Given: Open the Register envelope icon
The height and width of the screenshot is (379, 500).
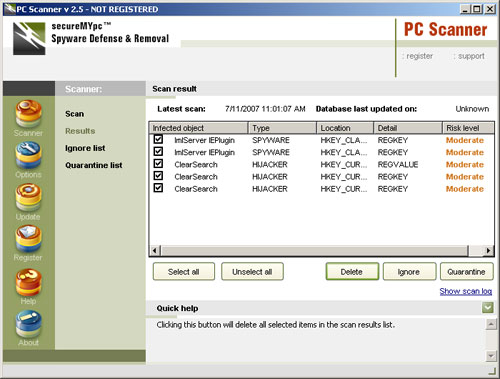Looking at the screenshot, I should click(28, 239).
